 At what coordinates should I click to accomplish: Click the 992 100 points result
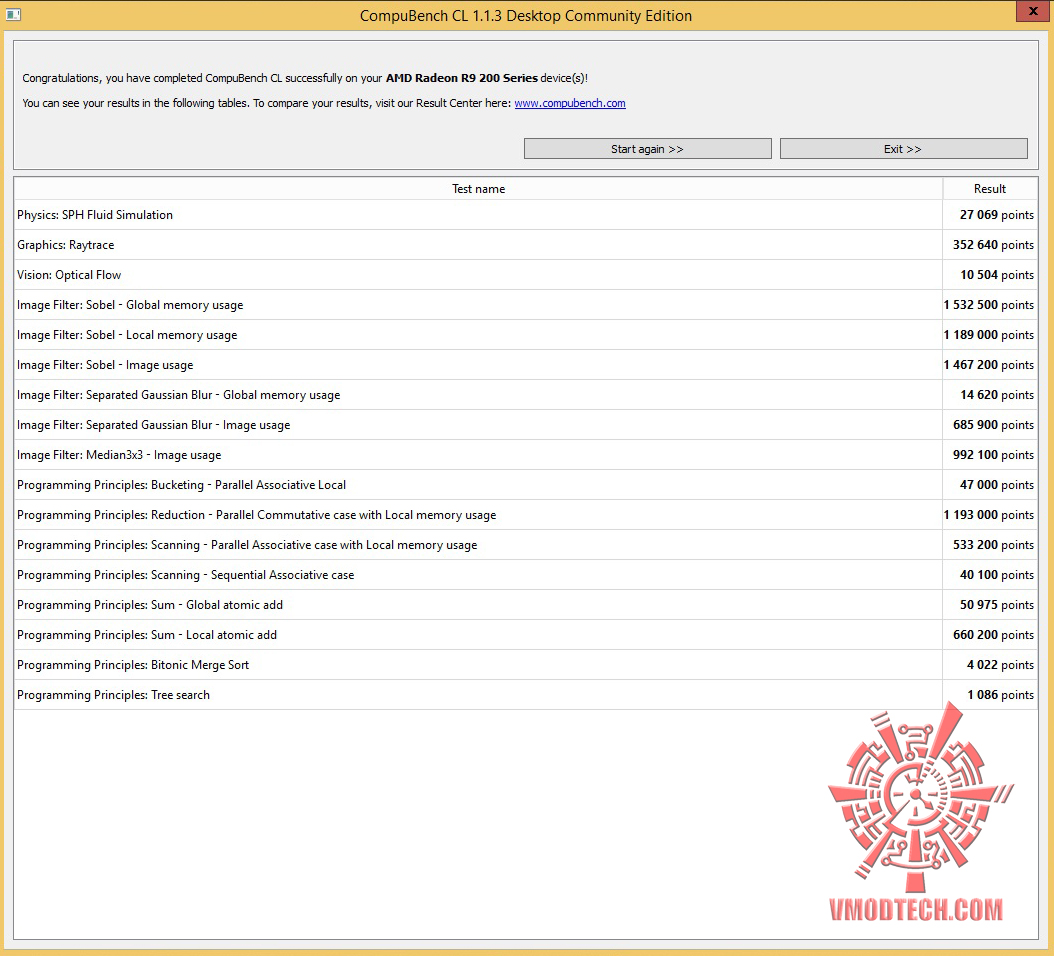[993, 455]
